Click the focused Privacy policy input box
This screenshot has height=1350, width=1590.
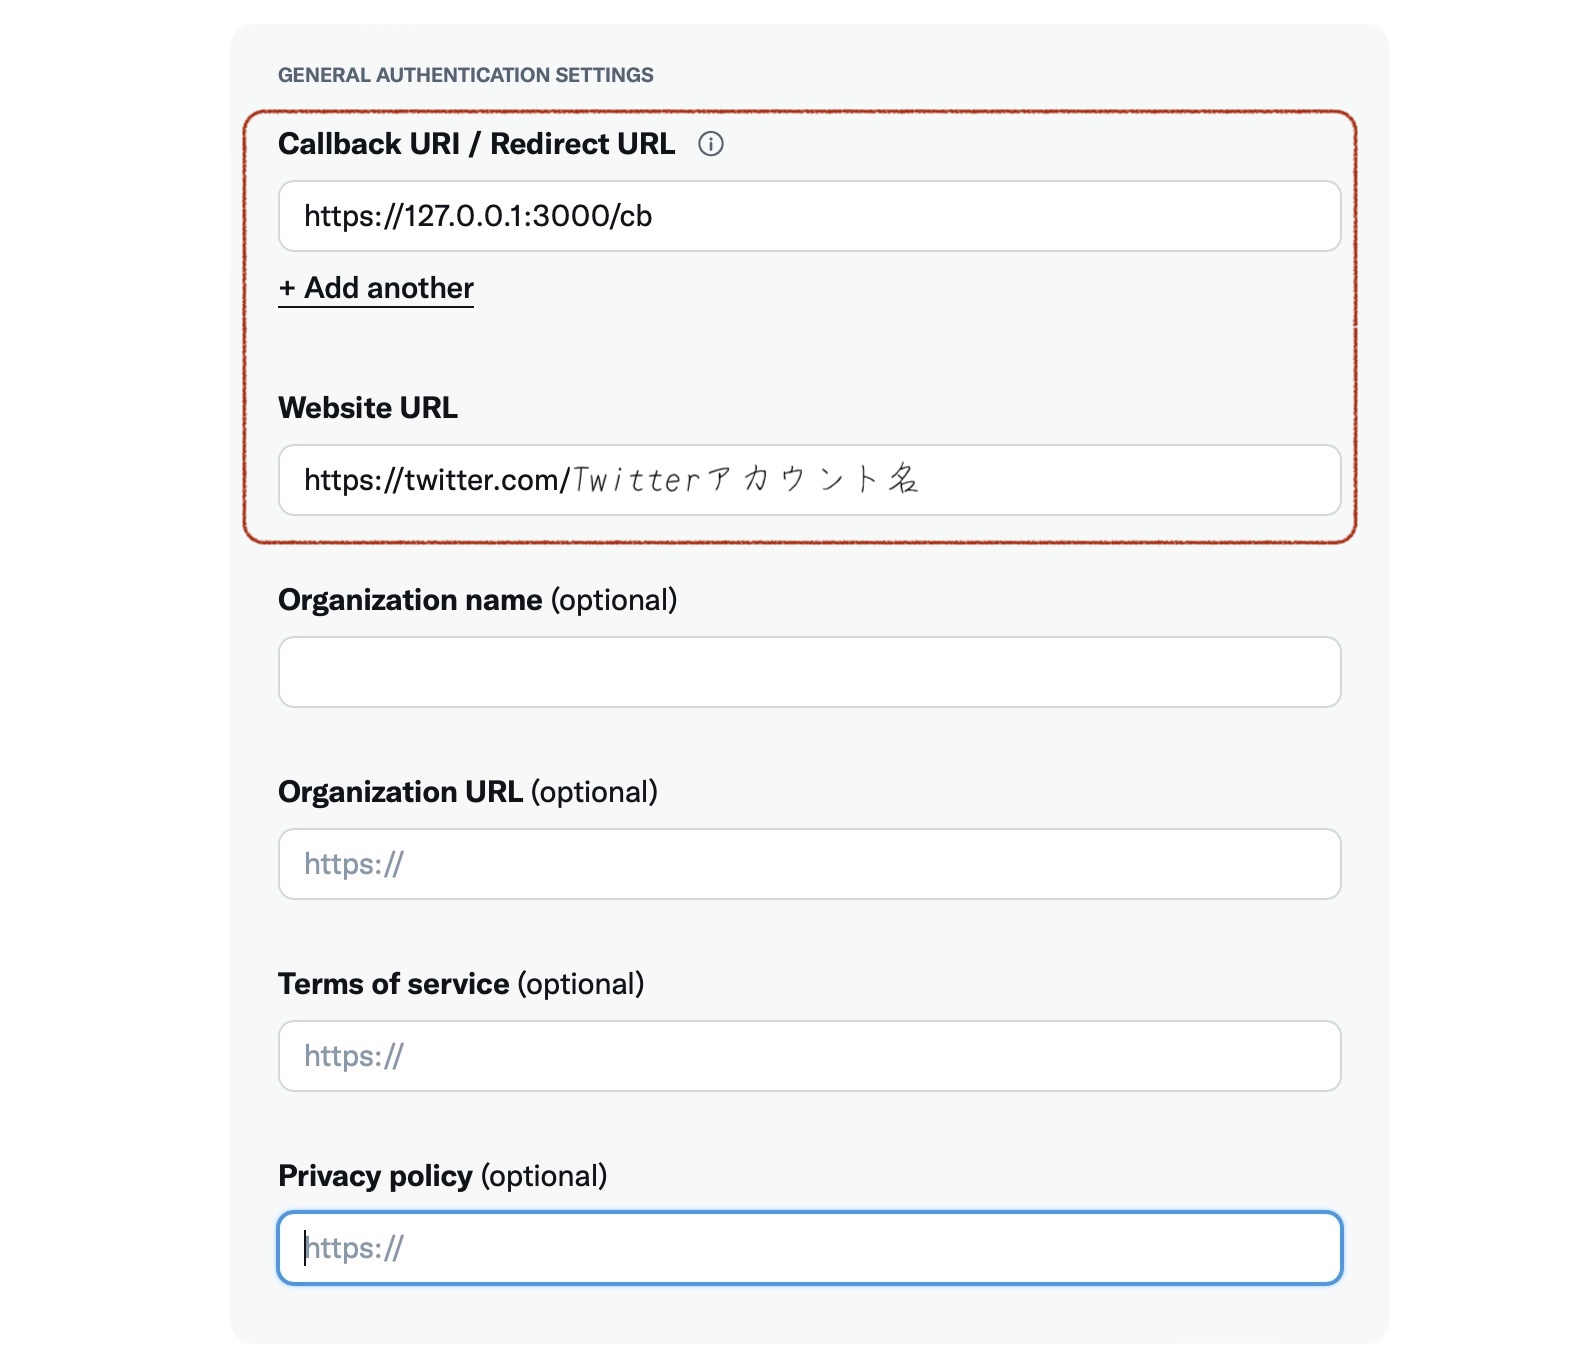[x=809, y=1248]
